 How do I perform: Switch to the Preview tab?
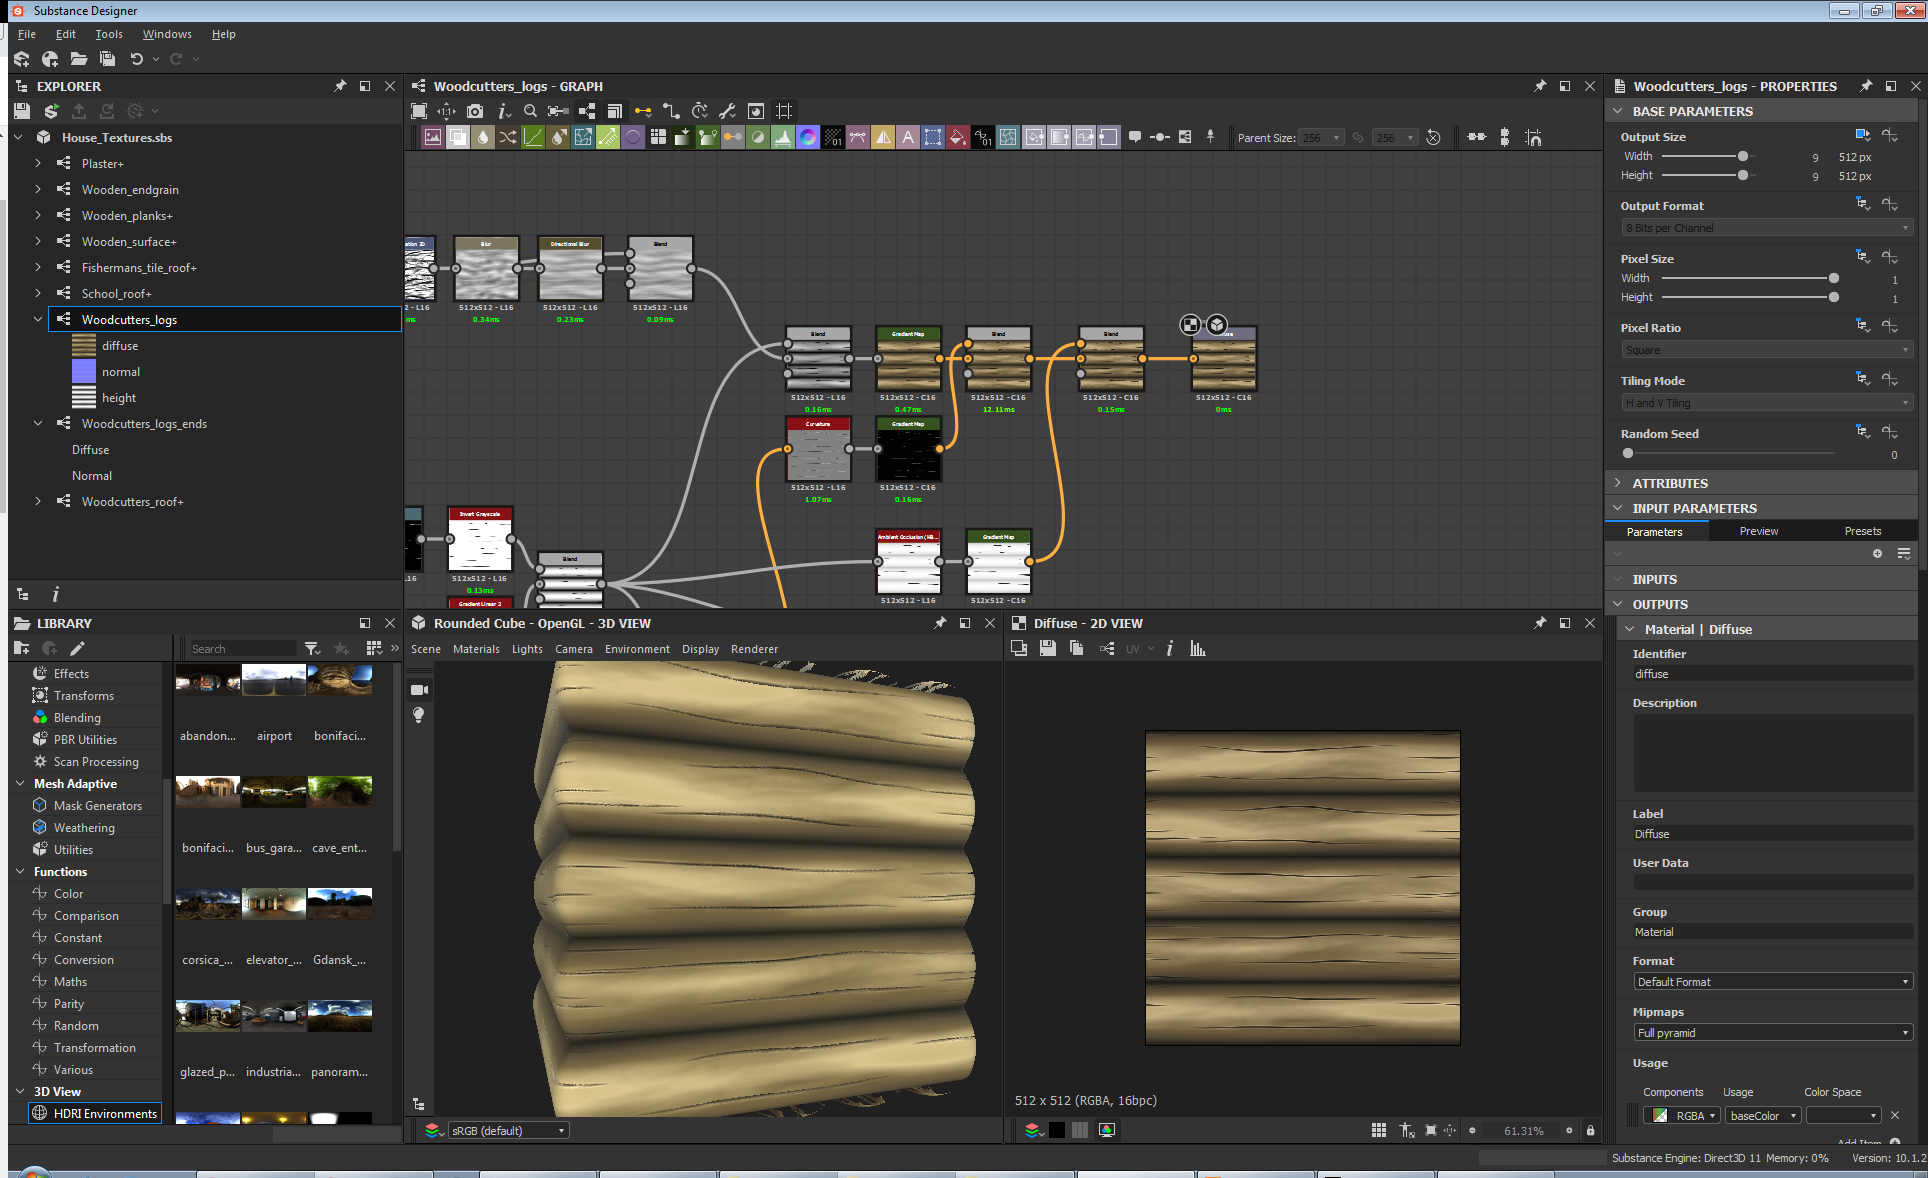[1759, 531]
